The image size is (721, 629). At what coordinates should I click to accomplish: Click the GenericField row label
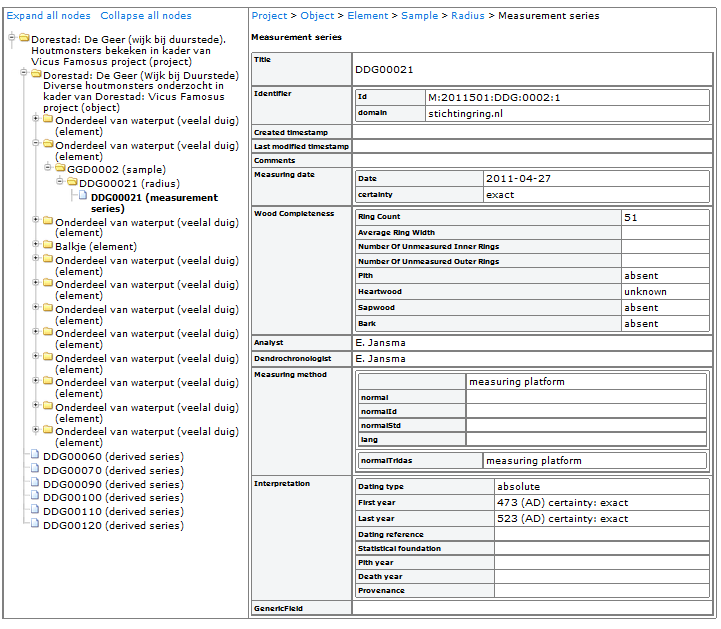coord(278,608)
